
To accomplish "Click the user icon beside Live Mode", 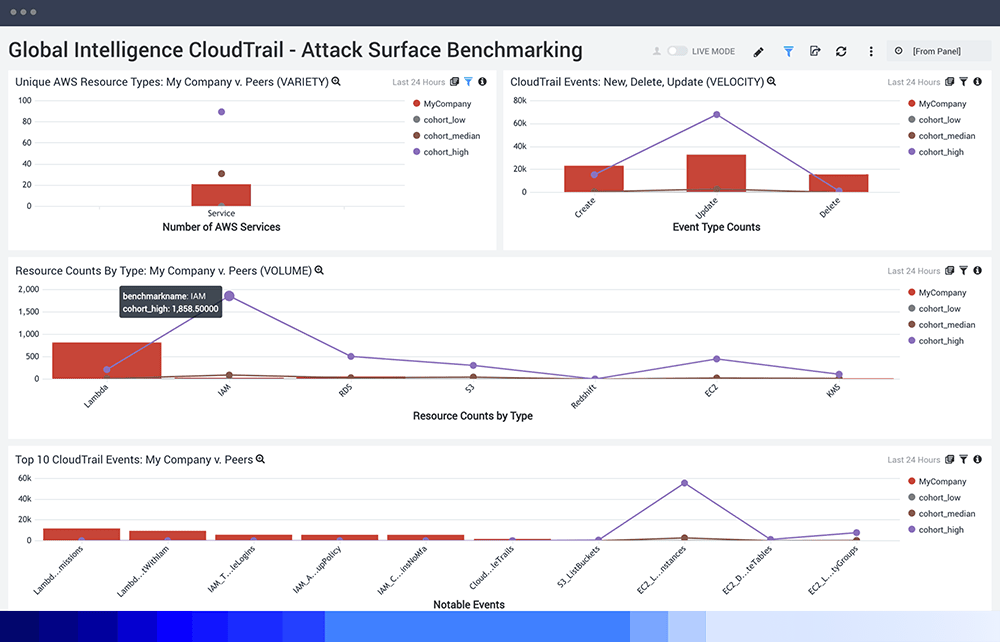I will pos(657,51).
